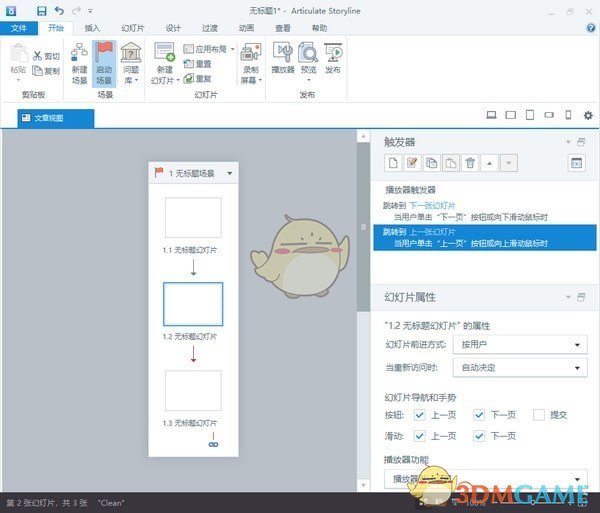Screen dimensions: 600x513
Task: Delete the selected trigger with trash icon
Action: coord(470,163)
